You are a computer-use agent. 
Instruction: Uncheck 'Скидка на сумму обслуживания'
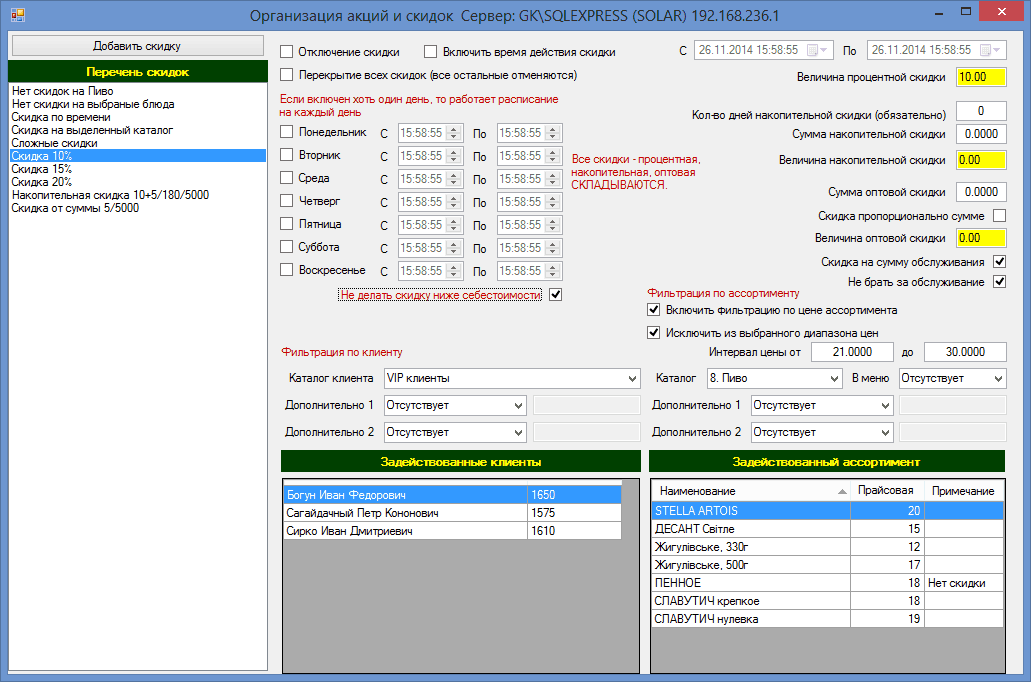[999, 261]
